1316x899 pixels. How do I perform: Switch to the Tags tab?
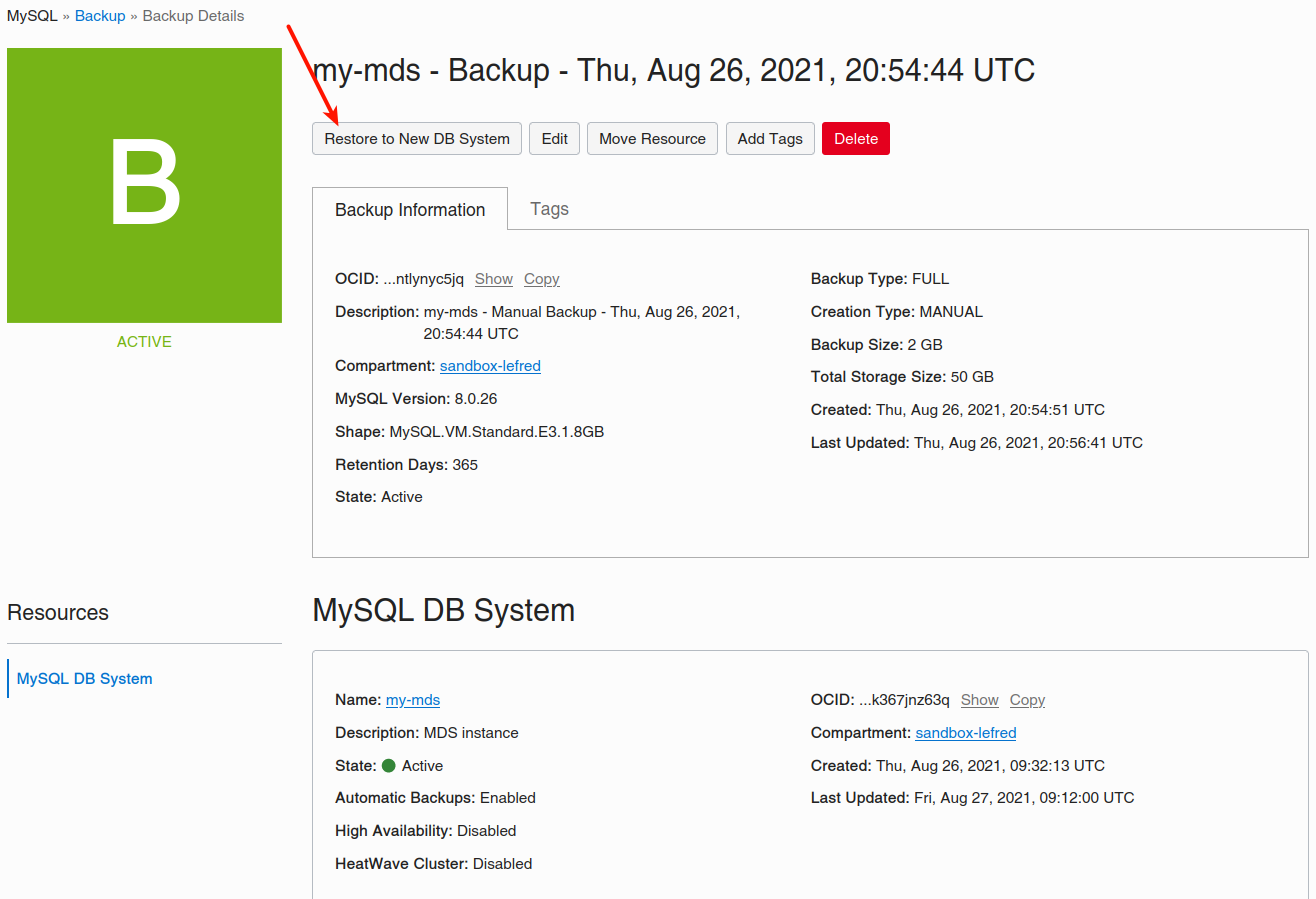(549, 209)
